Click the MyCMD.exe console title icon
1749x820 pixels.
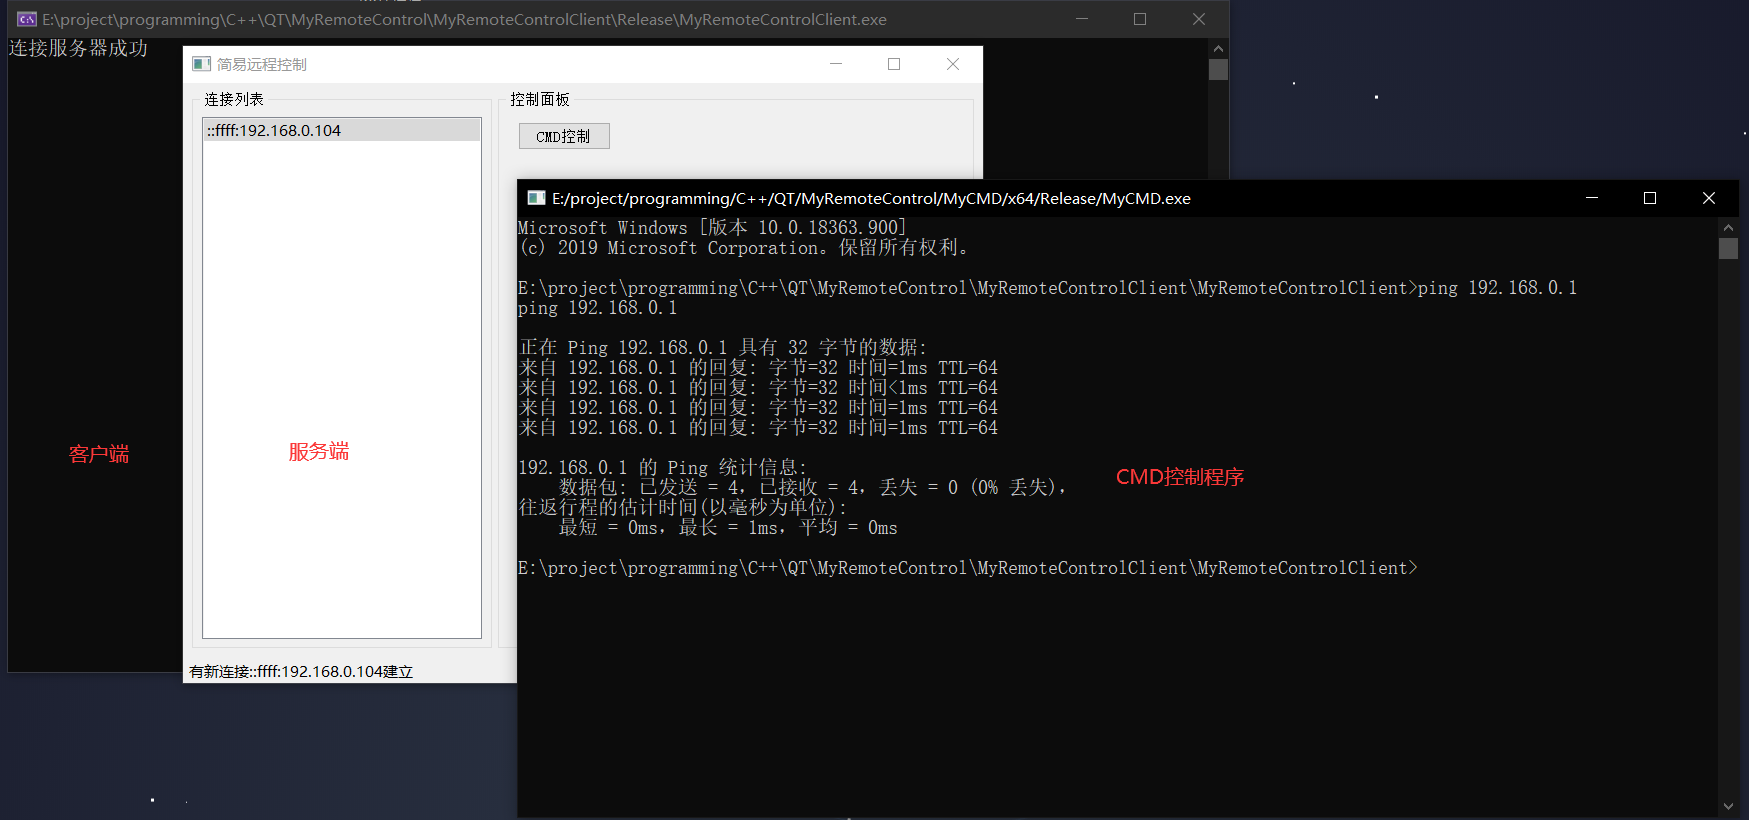click(536, 198)
